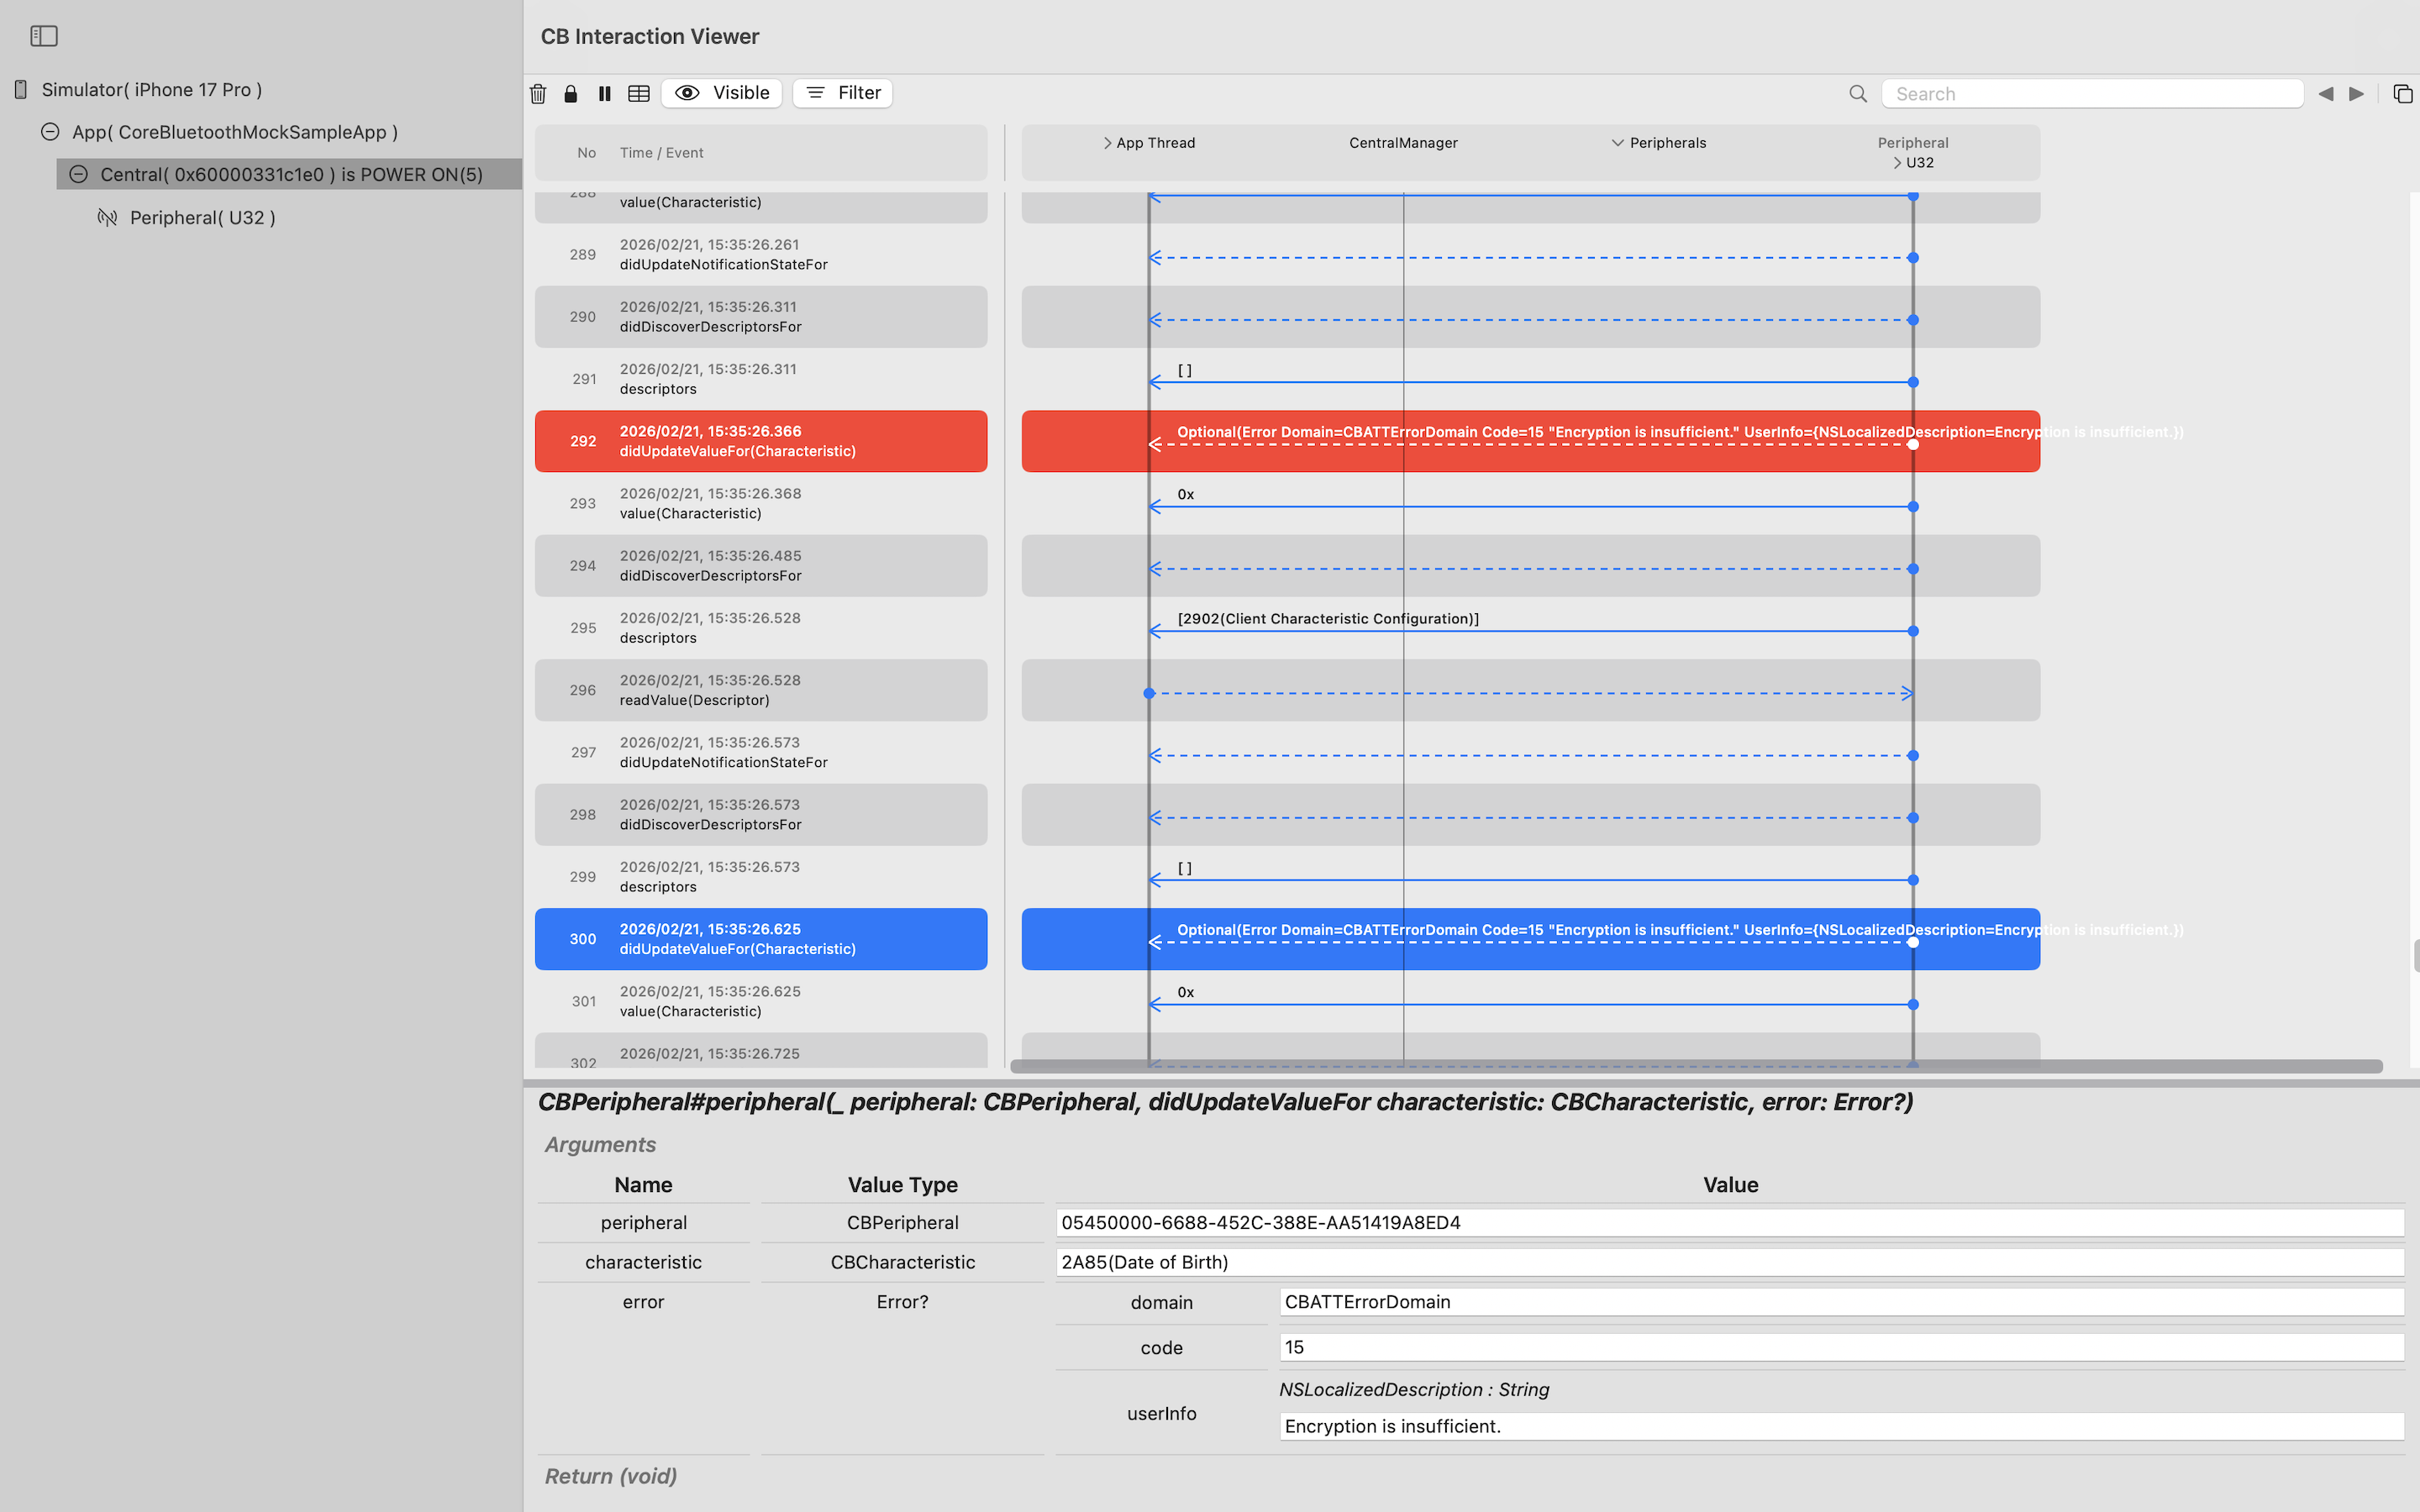2420x1512 pixels.
Task: Jump to next event with forward arrow
Action: click(x=2356, y=93)
